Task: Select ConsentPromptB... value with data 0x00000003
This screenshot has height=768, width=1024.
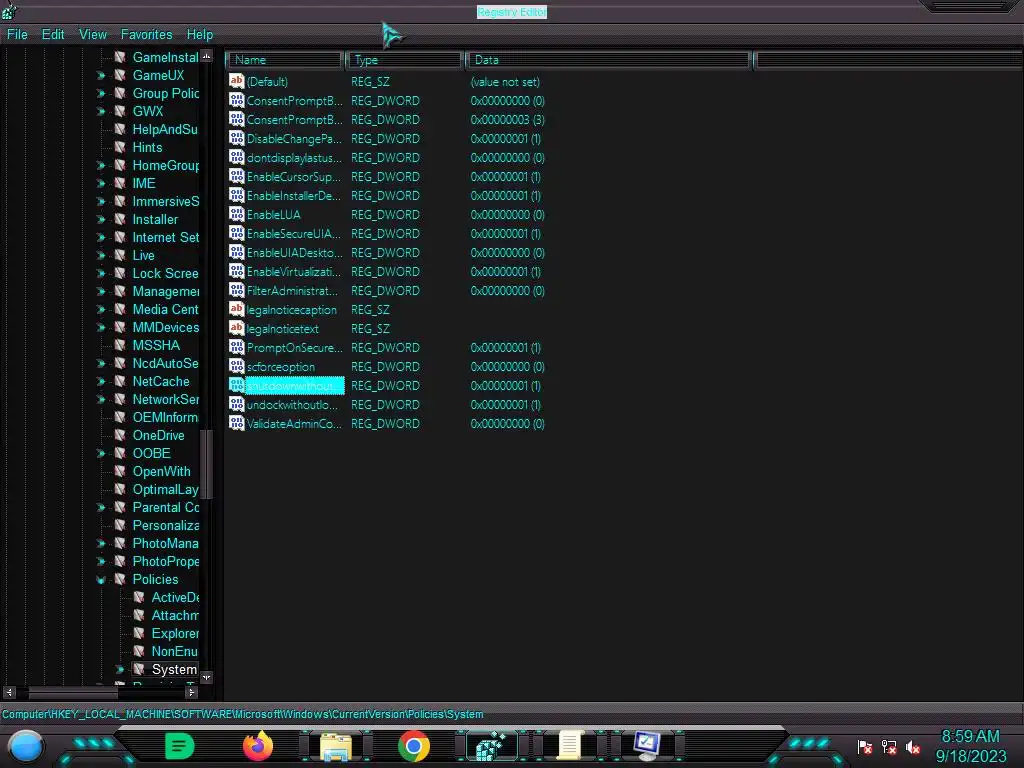Action: click(294, 120)
